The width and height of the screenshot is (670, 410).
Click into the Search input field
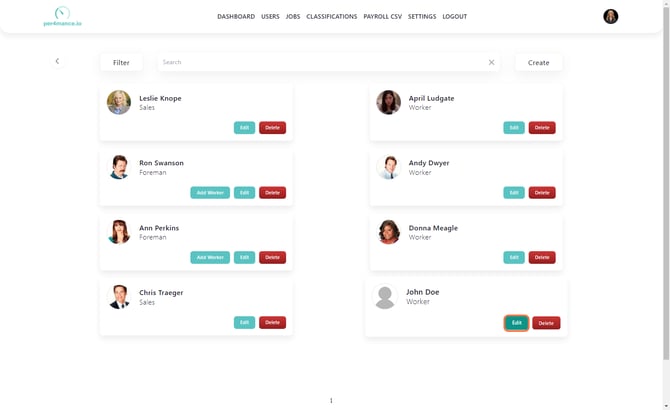(320, 62)
